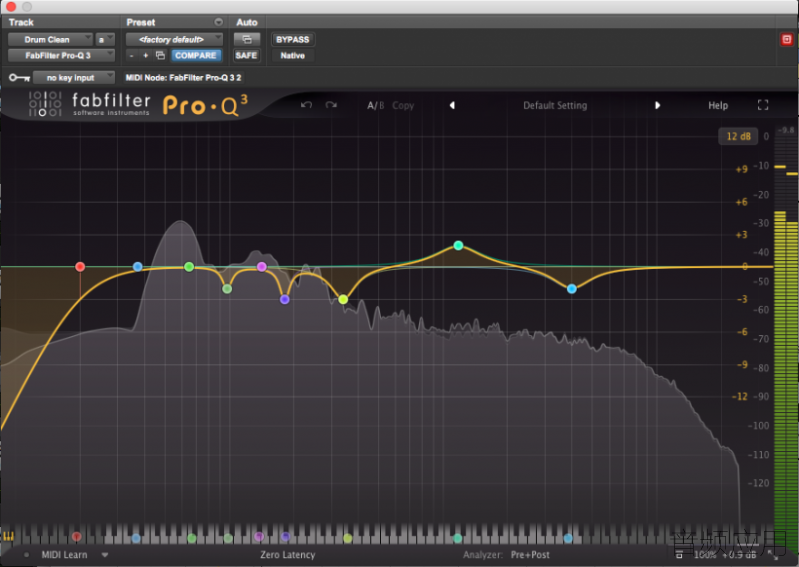Screen dimensions: 799x567
Task: Select the light-blue high cut node
Action: coord(572,289)
